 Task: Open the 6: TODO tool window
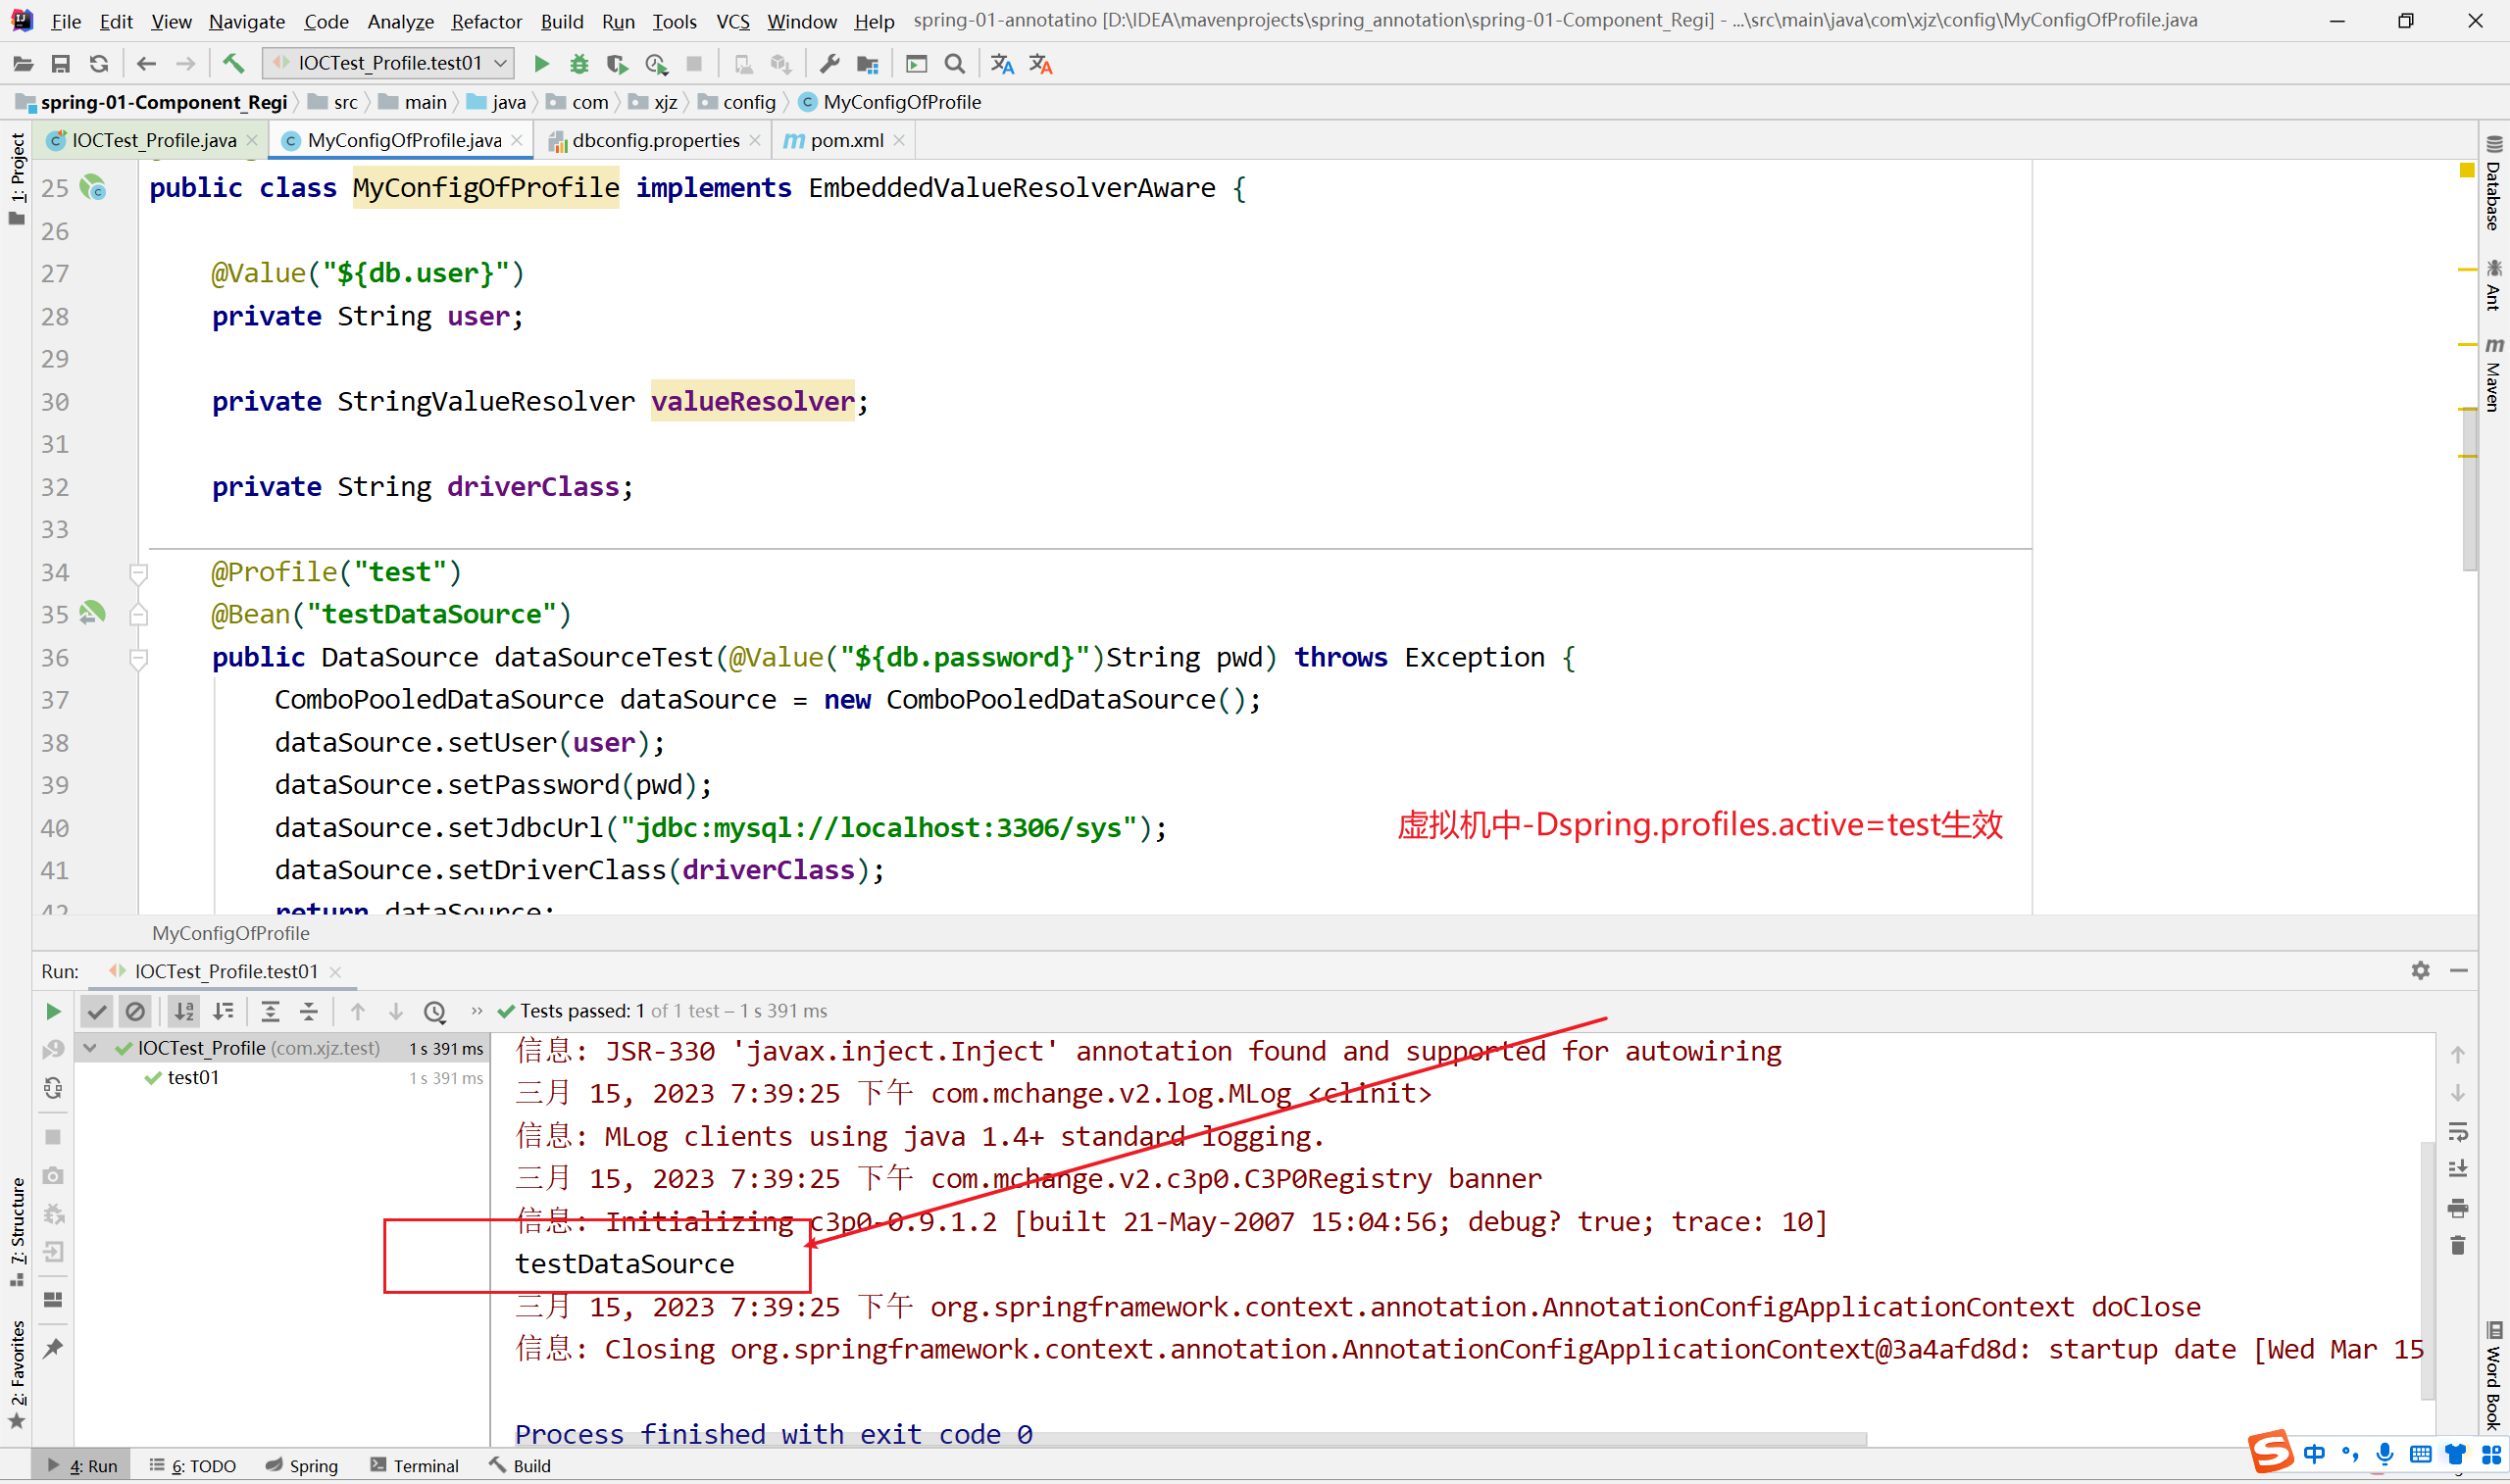pos(193,1465)
